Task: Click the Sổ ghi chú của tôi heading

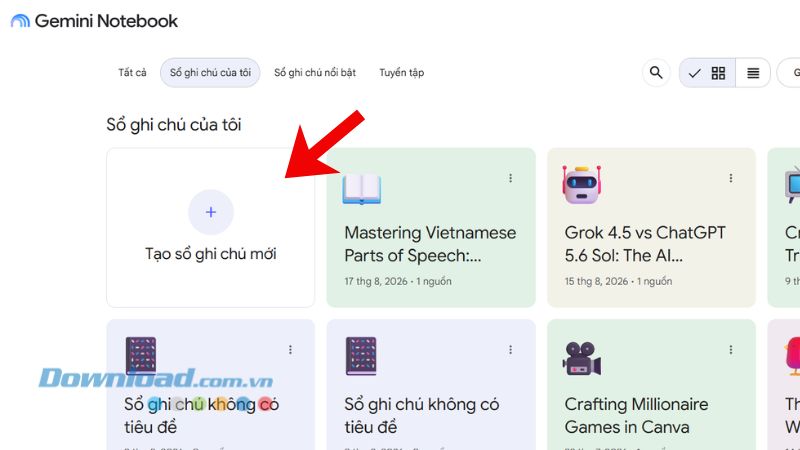Action: point(173,124)
